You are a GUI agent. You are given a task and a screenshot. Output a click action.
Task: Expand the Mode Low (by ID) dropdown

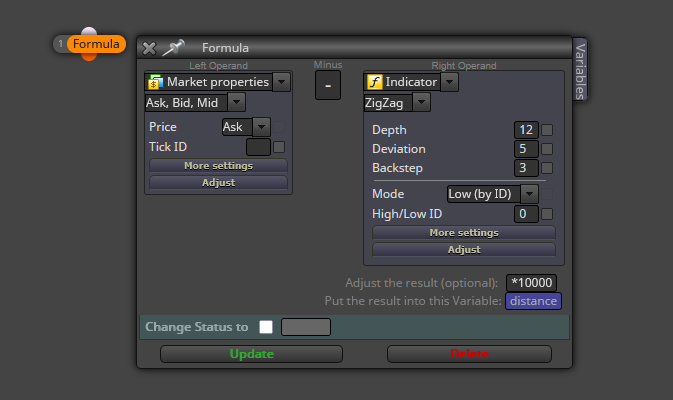(x=530, y=194)
